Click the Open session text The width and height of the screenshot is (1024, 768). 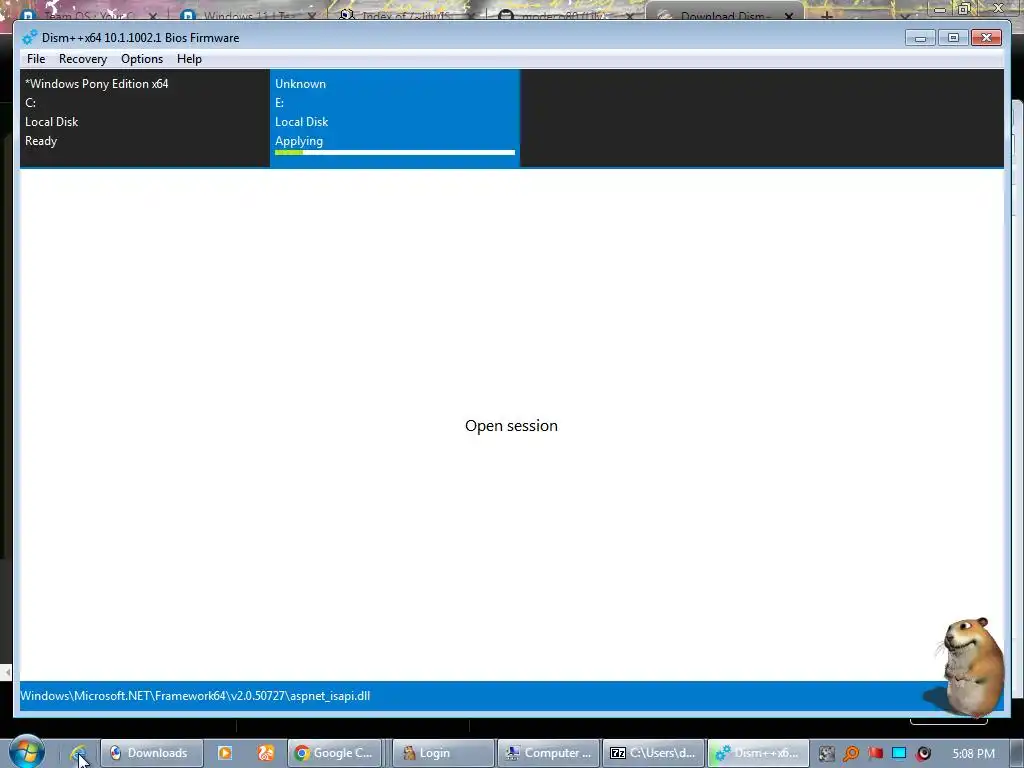click(x=511, y=426)
